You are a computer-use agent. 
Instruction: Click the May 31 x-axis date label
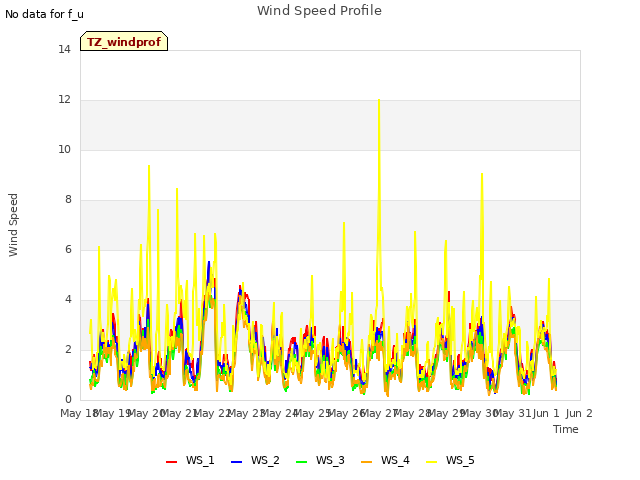[x=513, y=413]
